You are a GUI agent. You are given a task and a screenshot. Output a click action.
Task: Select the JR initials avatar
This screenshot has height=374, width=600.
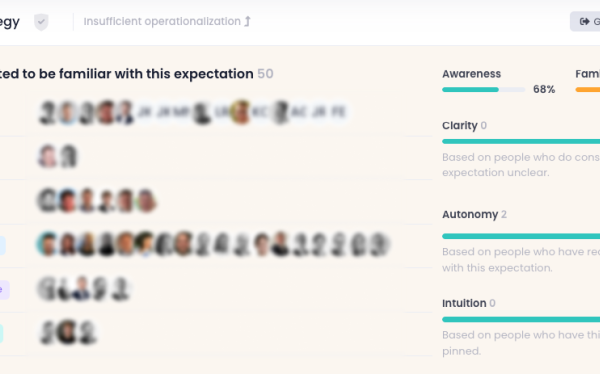point(319,112)
